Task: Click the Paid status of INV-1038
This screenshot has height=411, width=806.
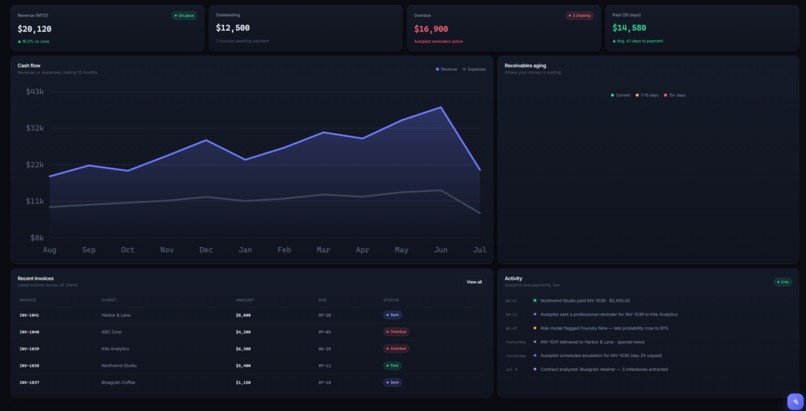Action: click(393, 366)
